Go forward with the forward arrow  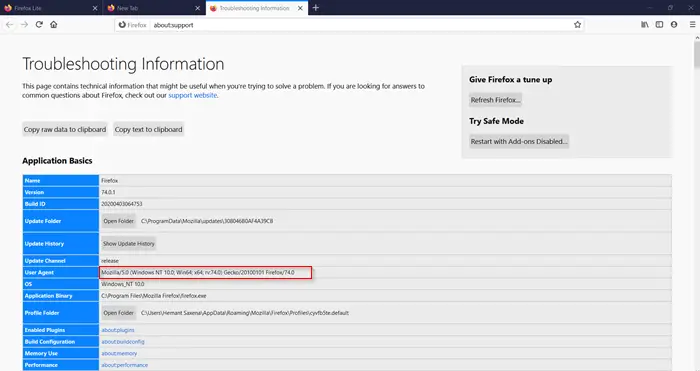click(x=25, y=25)
